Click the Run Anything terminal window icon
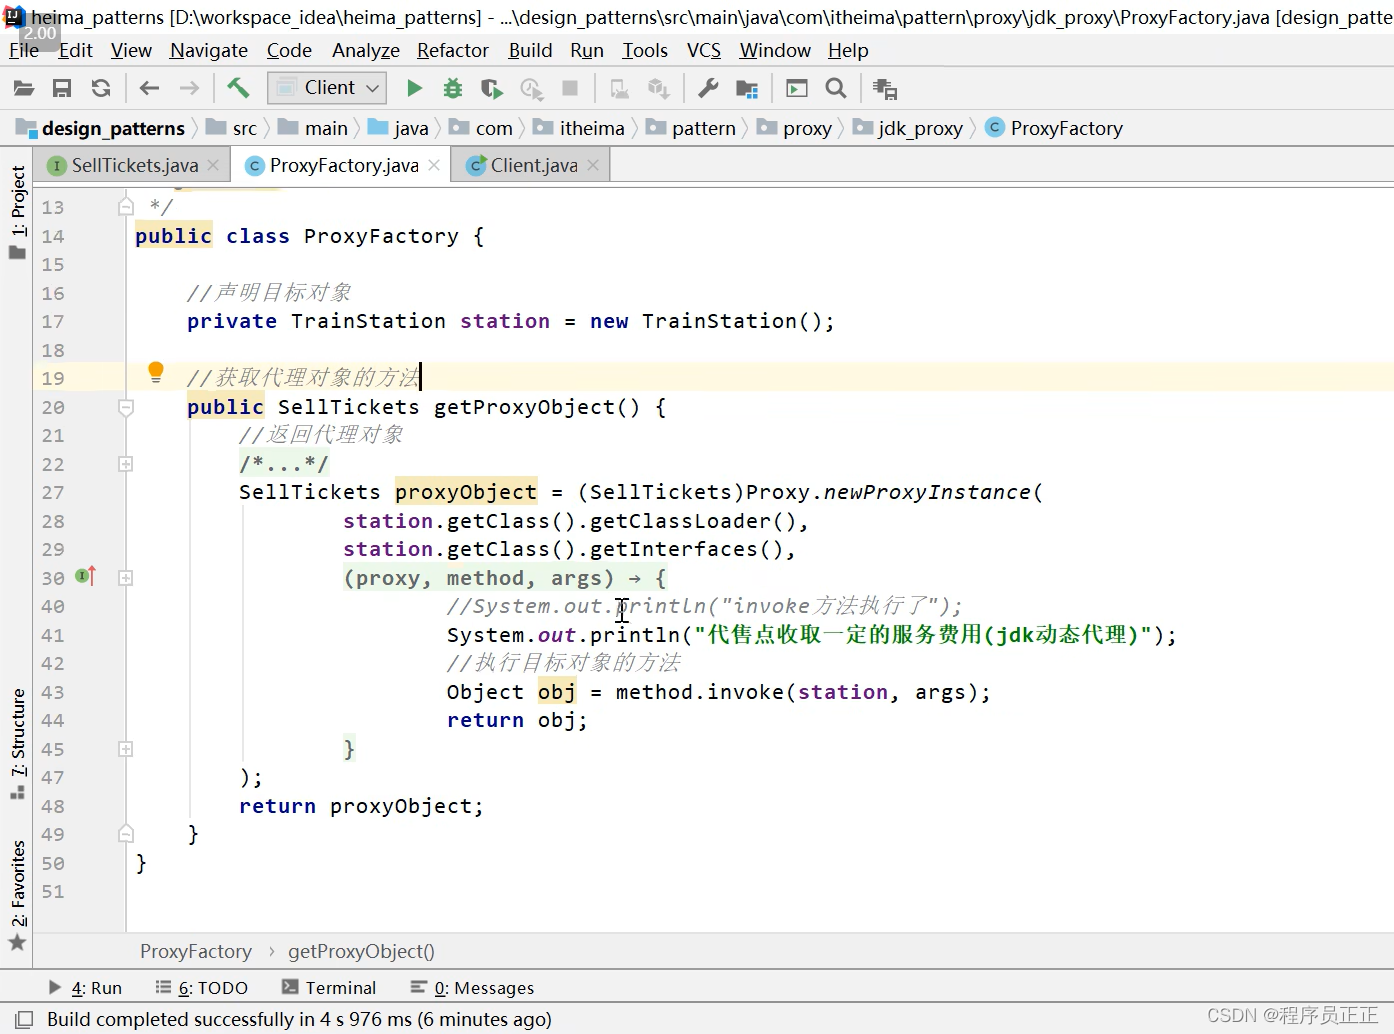The image size is (1394, 1034). tap(797, 88)
